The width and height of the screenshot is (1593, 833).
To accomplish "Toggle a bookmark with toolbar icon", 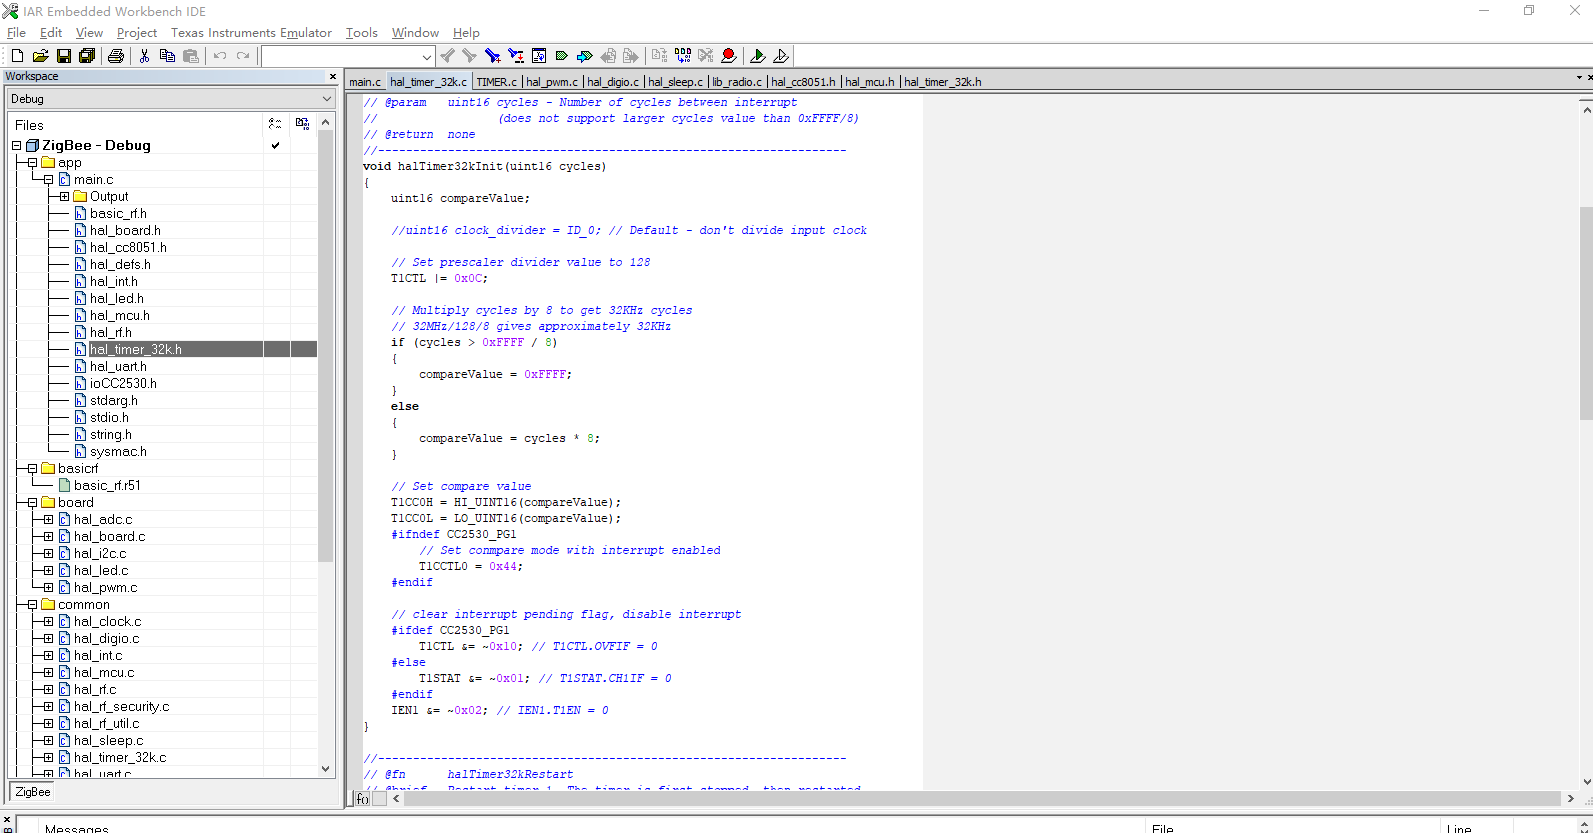I will click(x=561, y=56).
